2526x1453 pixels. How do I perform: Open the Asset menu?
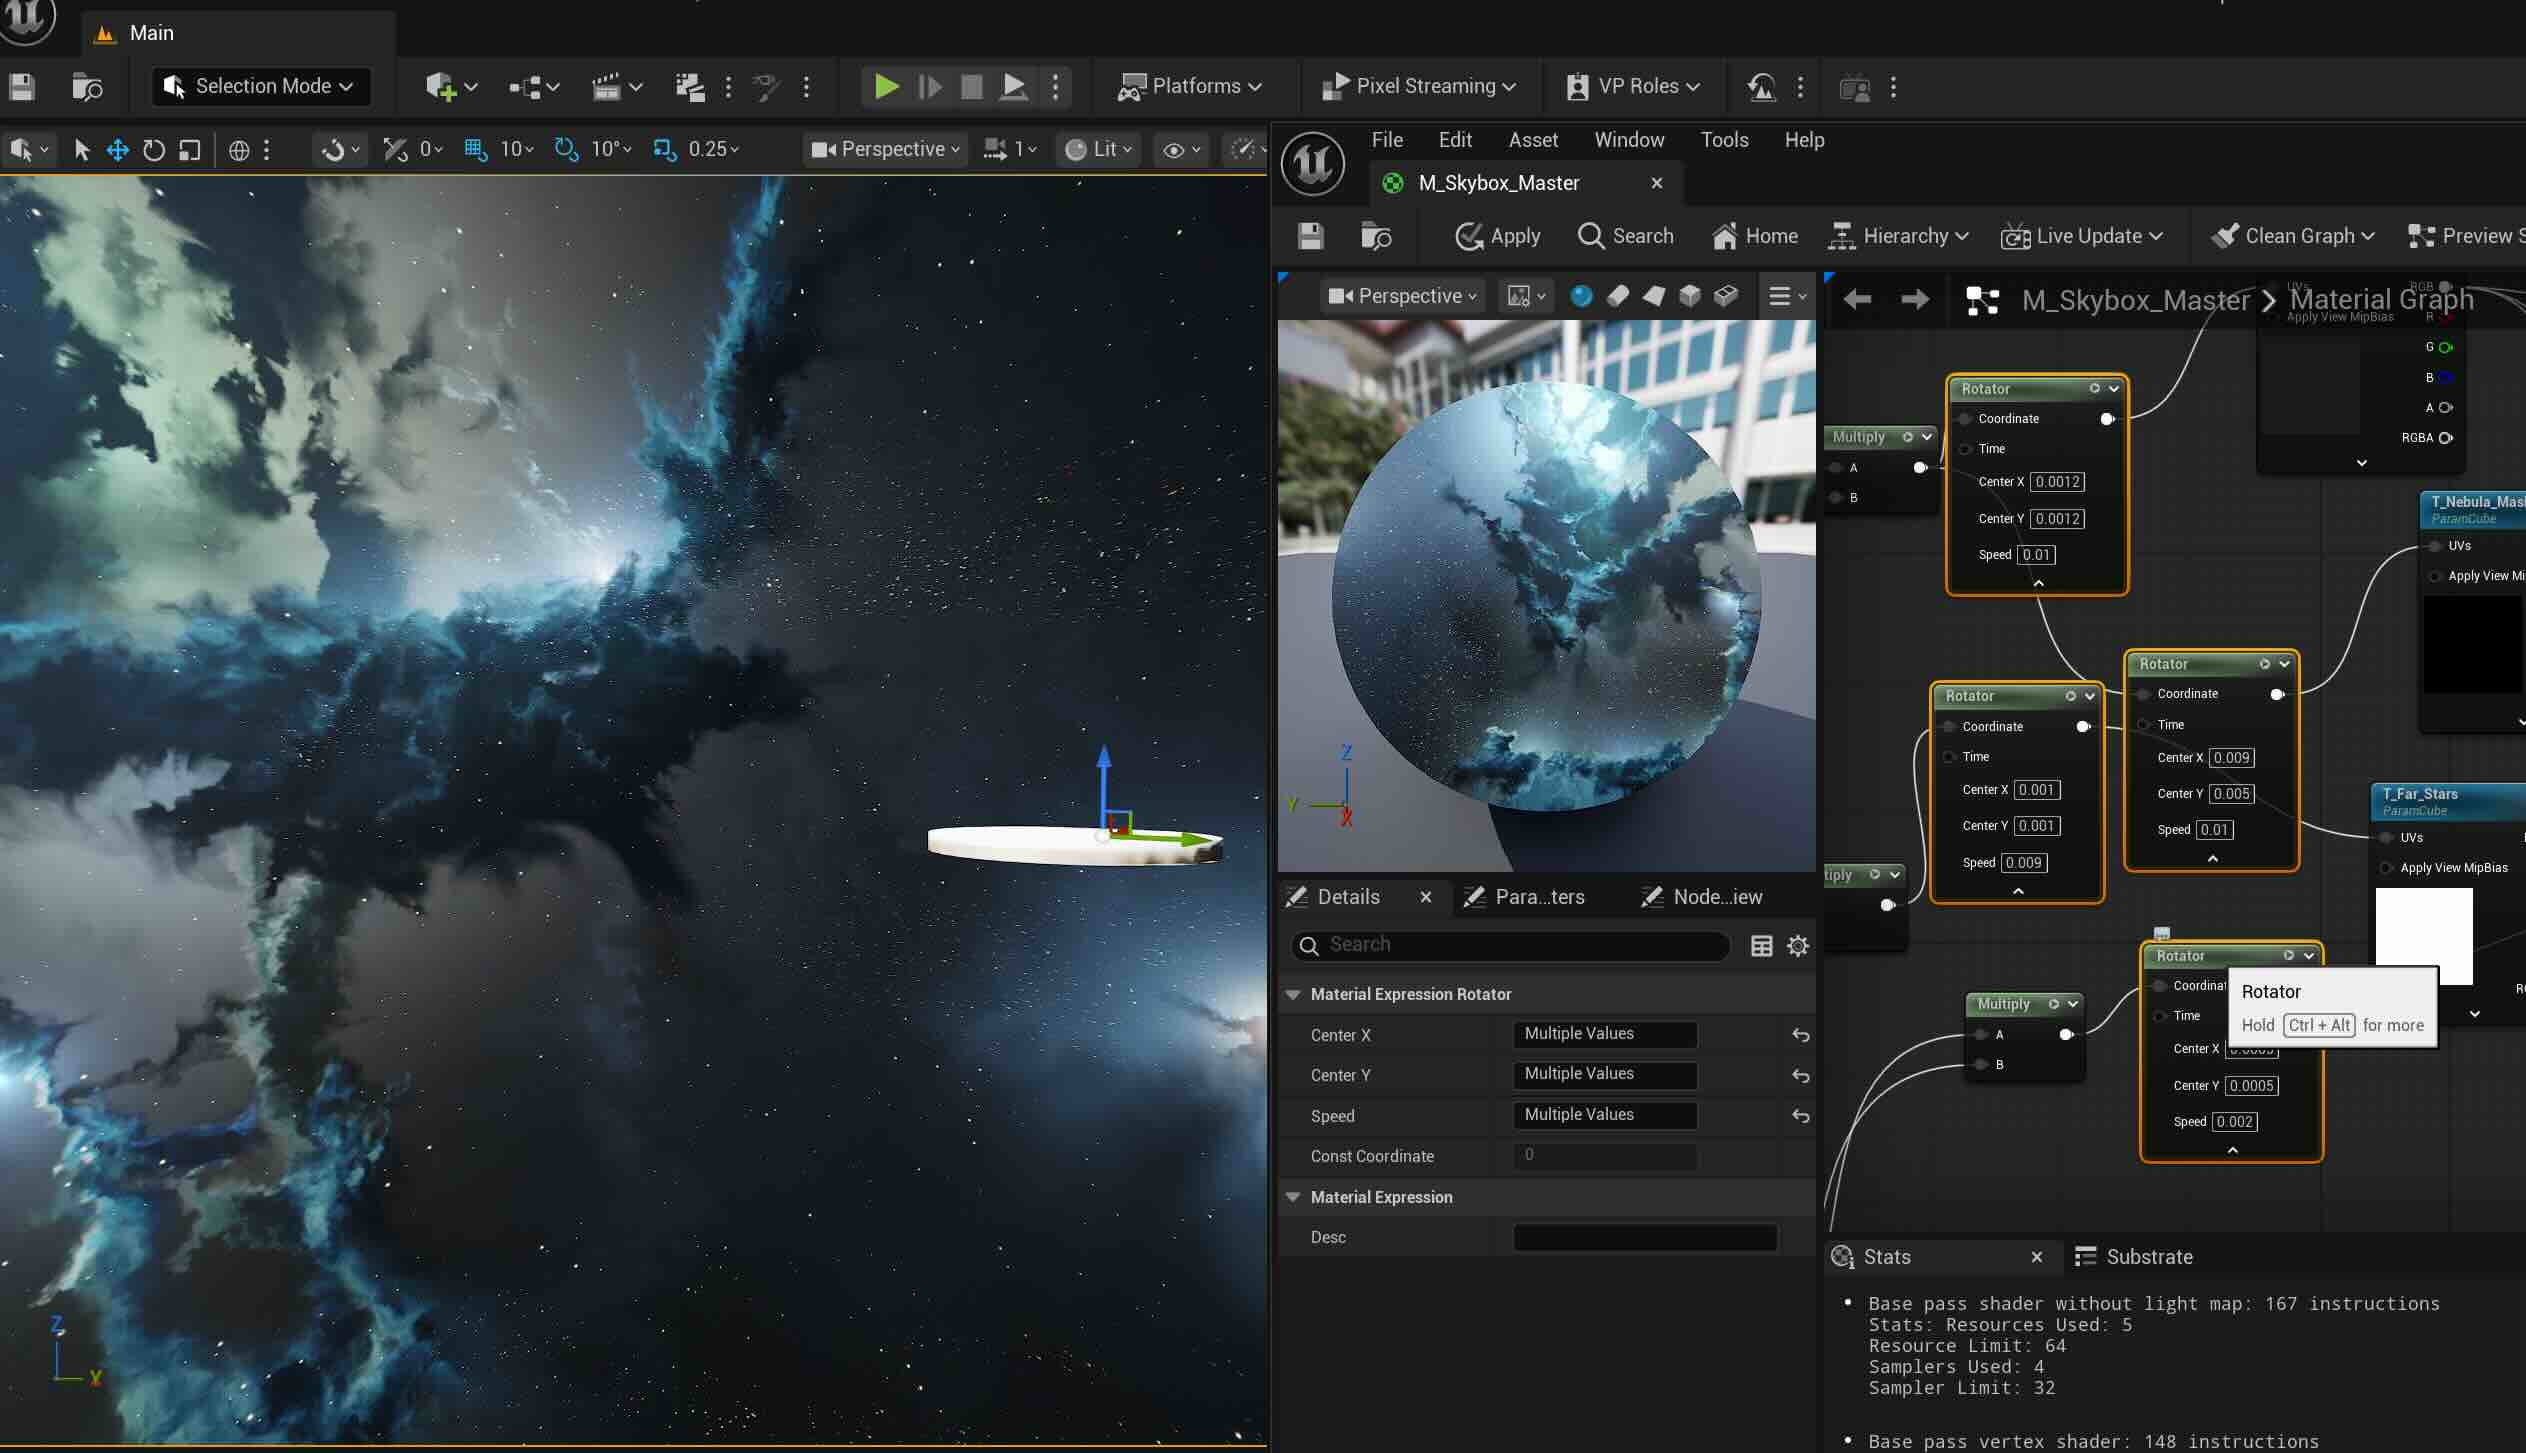(1533, 140)
